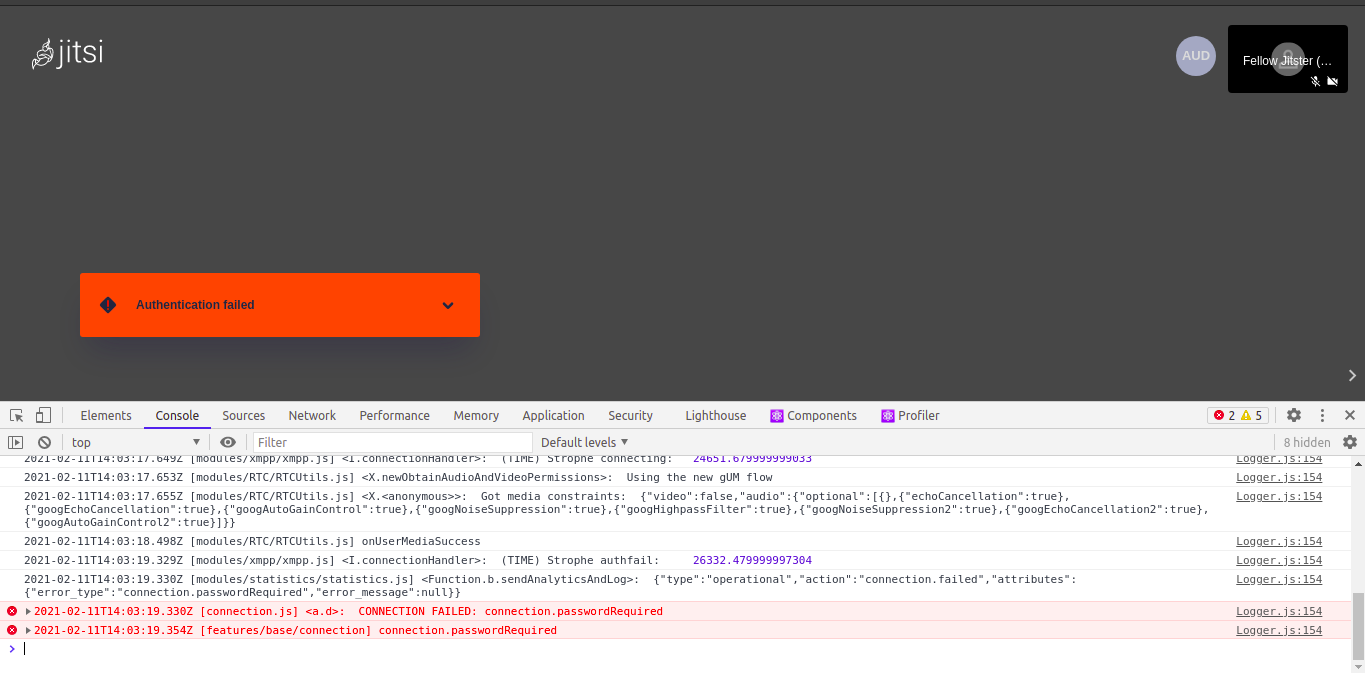Show the 8 hidden console messages
This screenshot has width=1365, height=673.
(1306, 442)
